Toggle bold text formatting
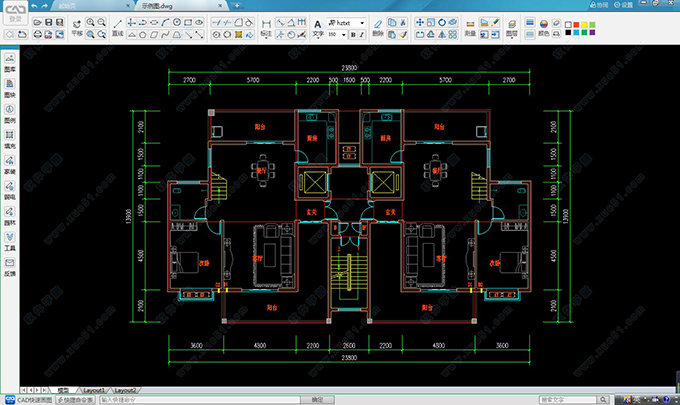 (353, 34)
